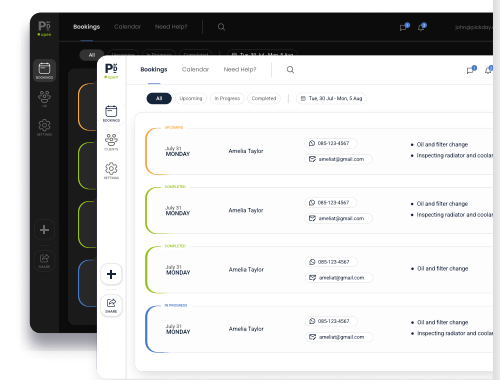Click the email chip in the In Progress booking
This screenshot has height=380, width=500.
click(339, 337)
